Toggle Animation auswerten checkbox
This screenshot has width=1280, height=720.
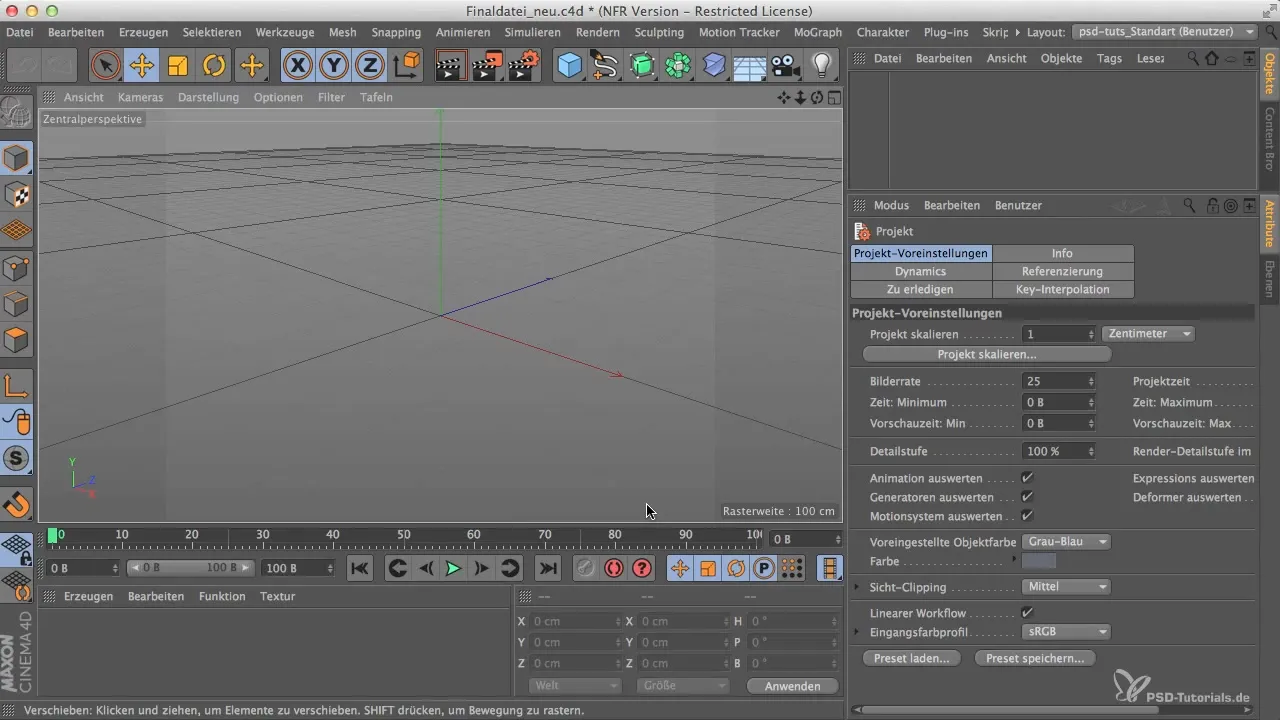[1026, 479]
